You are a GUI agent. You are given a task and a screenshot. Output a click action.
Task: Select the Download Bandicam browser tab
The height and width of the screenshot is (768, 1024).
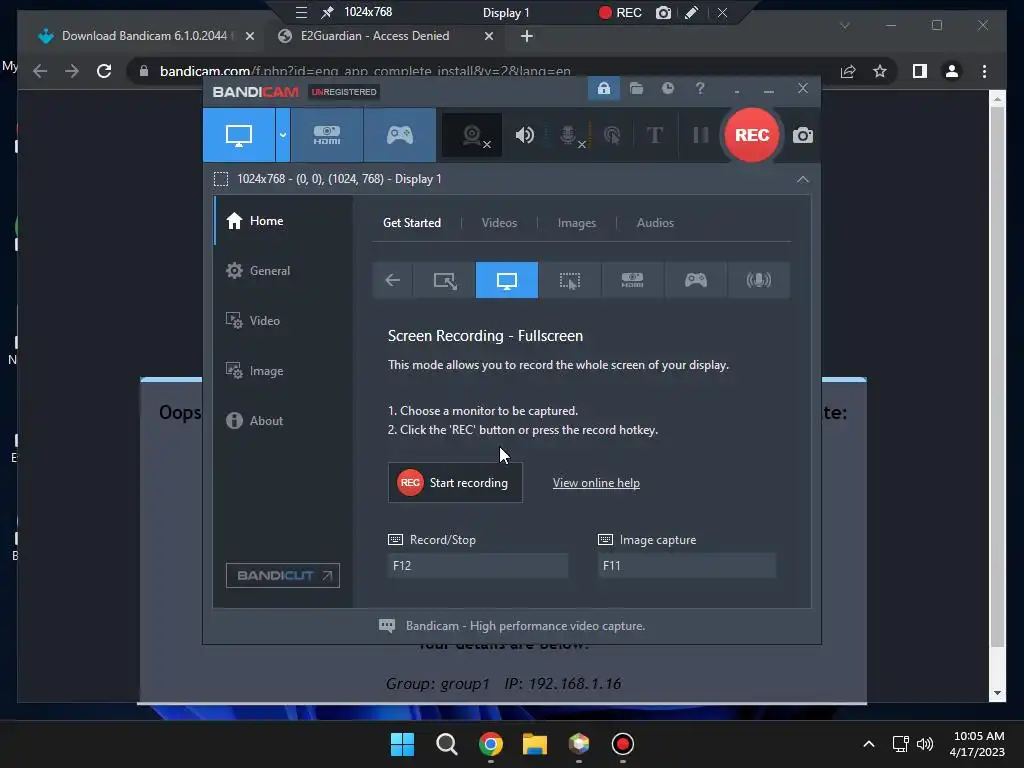click(x=144, y=36)
